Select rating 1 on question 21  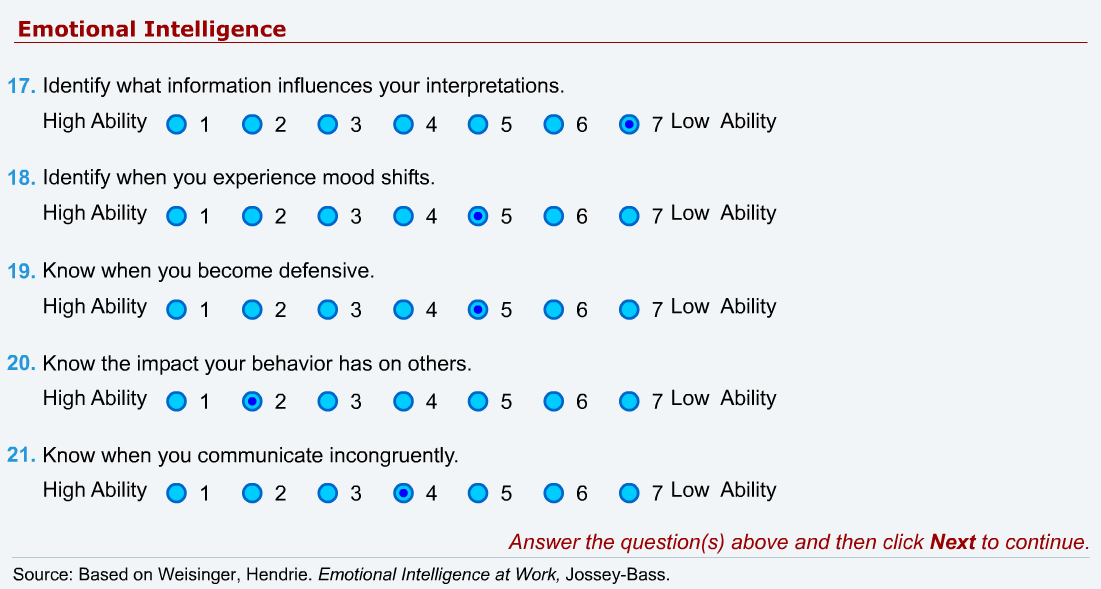(177, 492)
